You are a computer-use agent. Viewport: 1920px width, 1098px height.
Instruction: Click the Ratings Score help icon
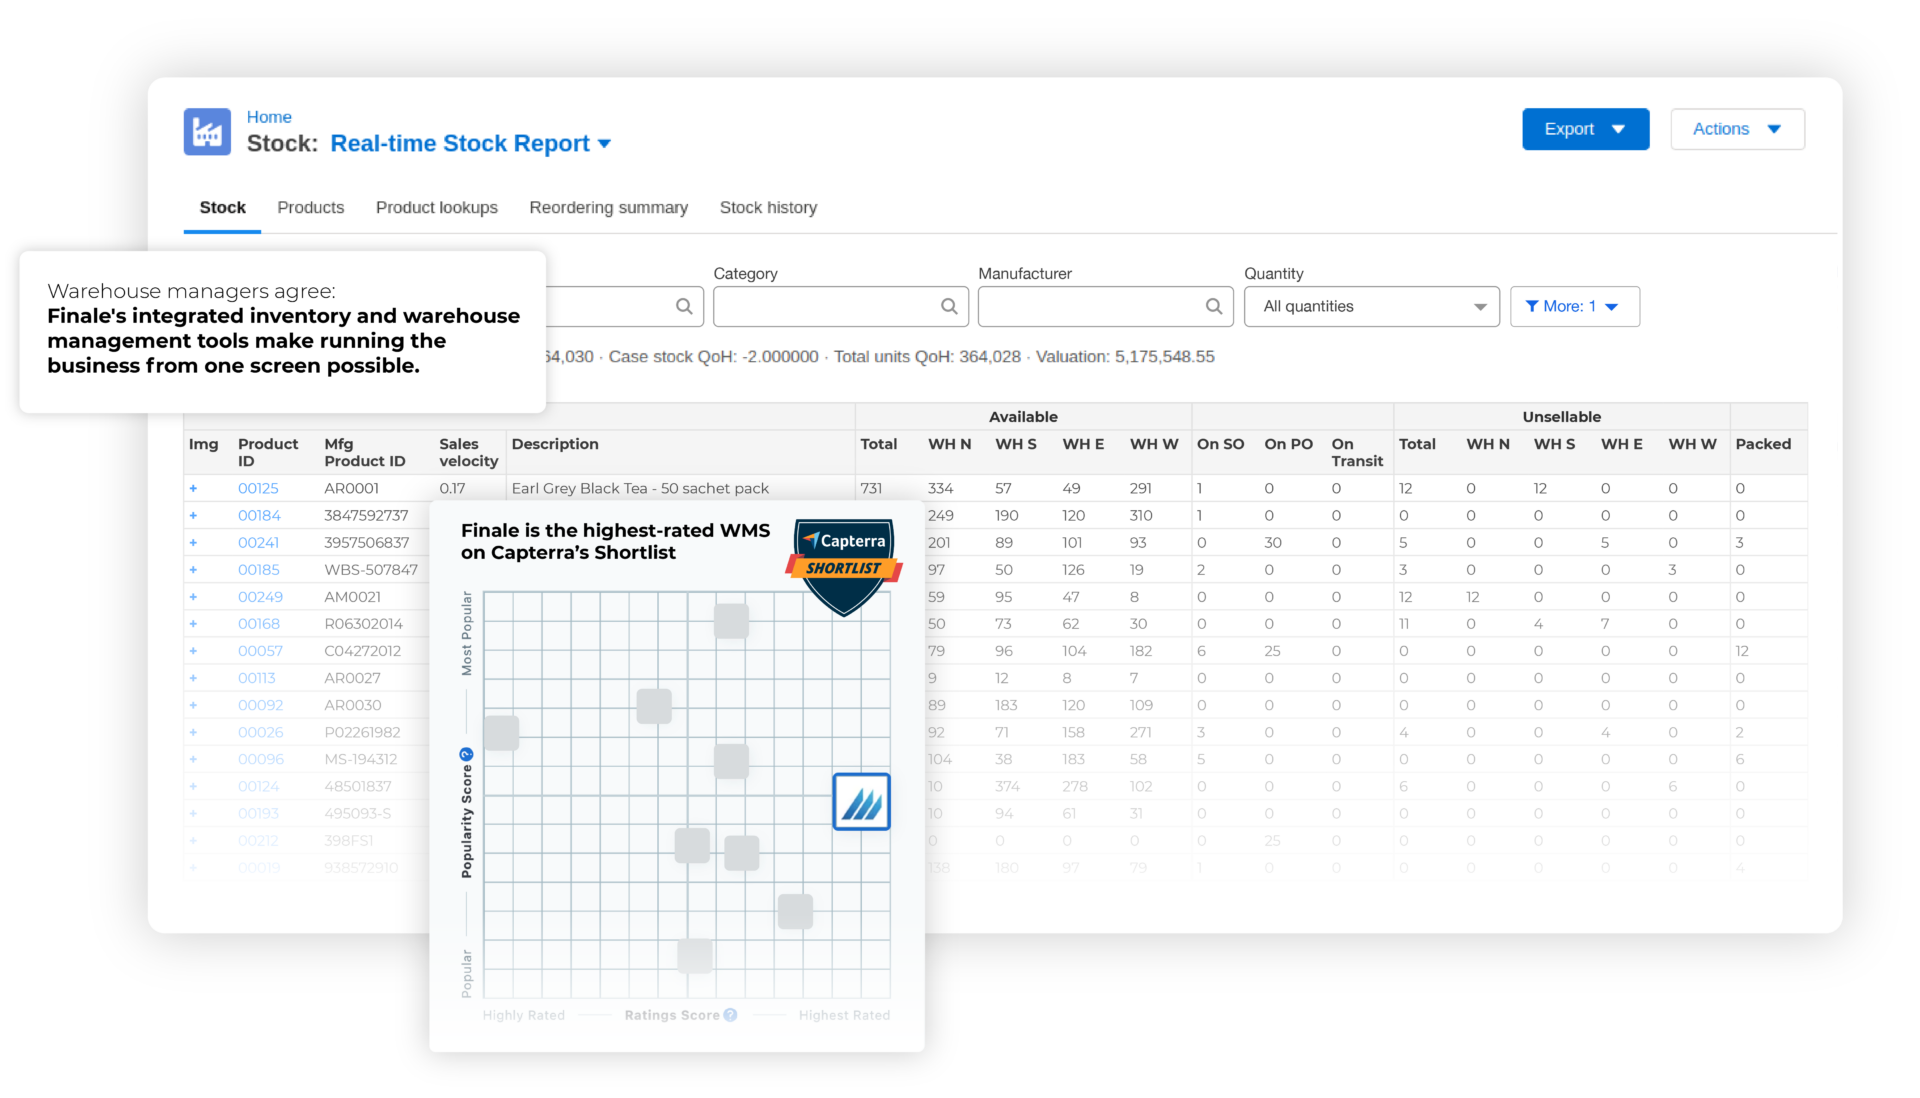click(x=731, y=1015)
